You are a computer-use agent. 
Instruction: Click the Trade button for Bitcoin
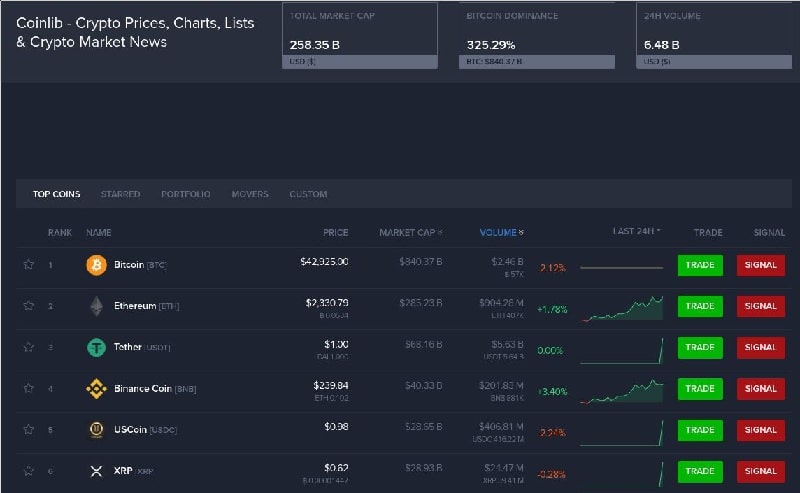[x=700, y=265]
